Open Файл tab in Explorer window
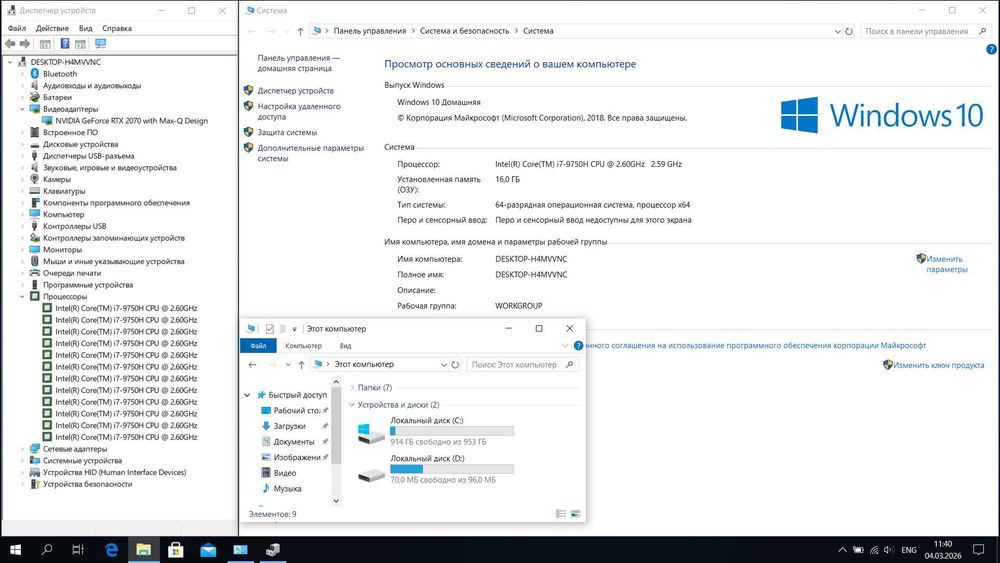Screen dimensions: 1000x563 (x=258, y=346)
